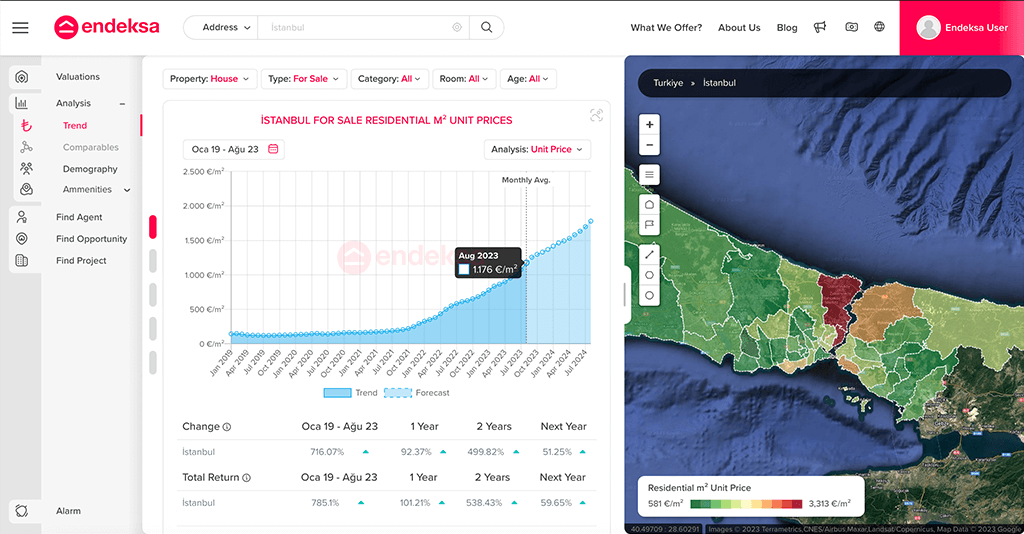Image resolution: width=1024 pixels, height=534 pixels.
Task: Click the What We Offer? link
Action: point(666,28)
